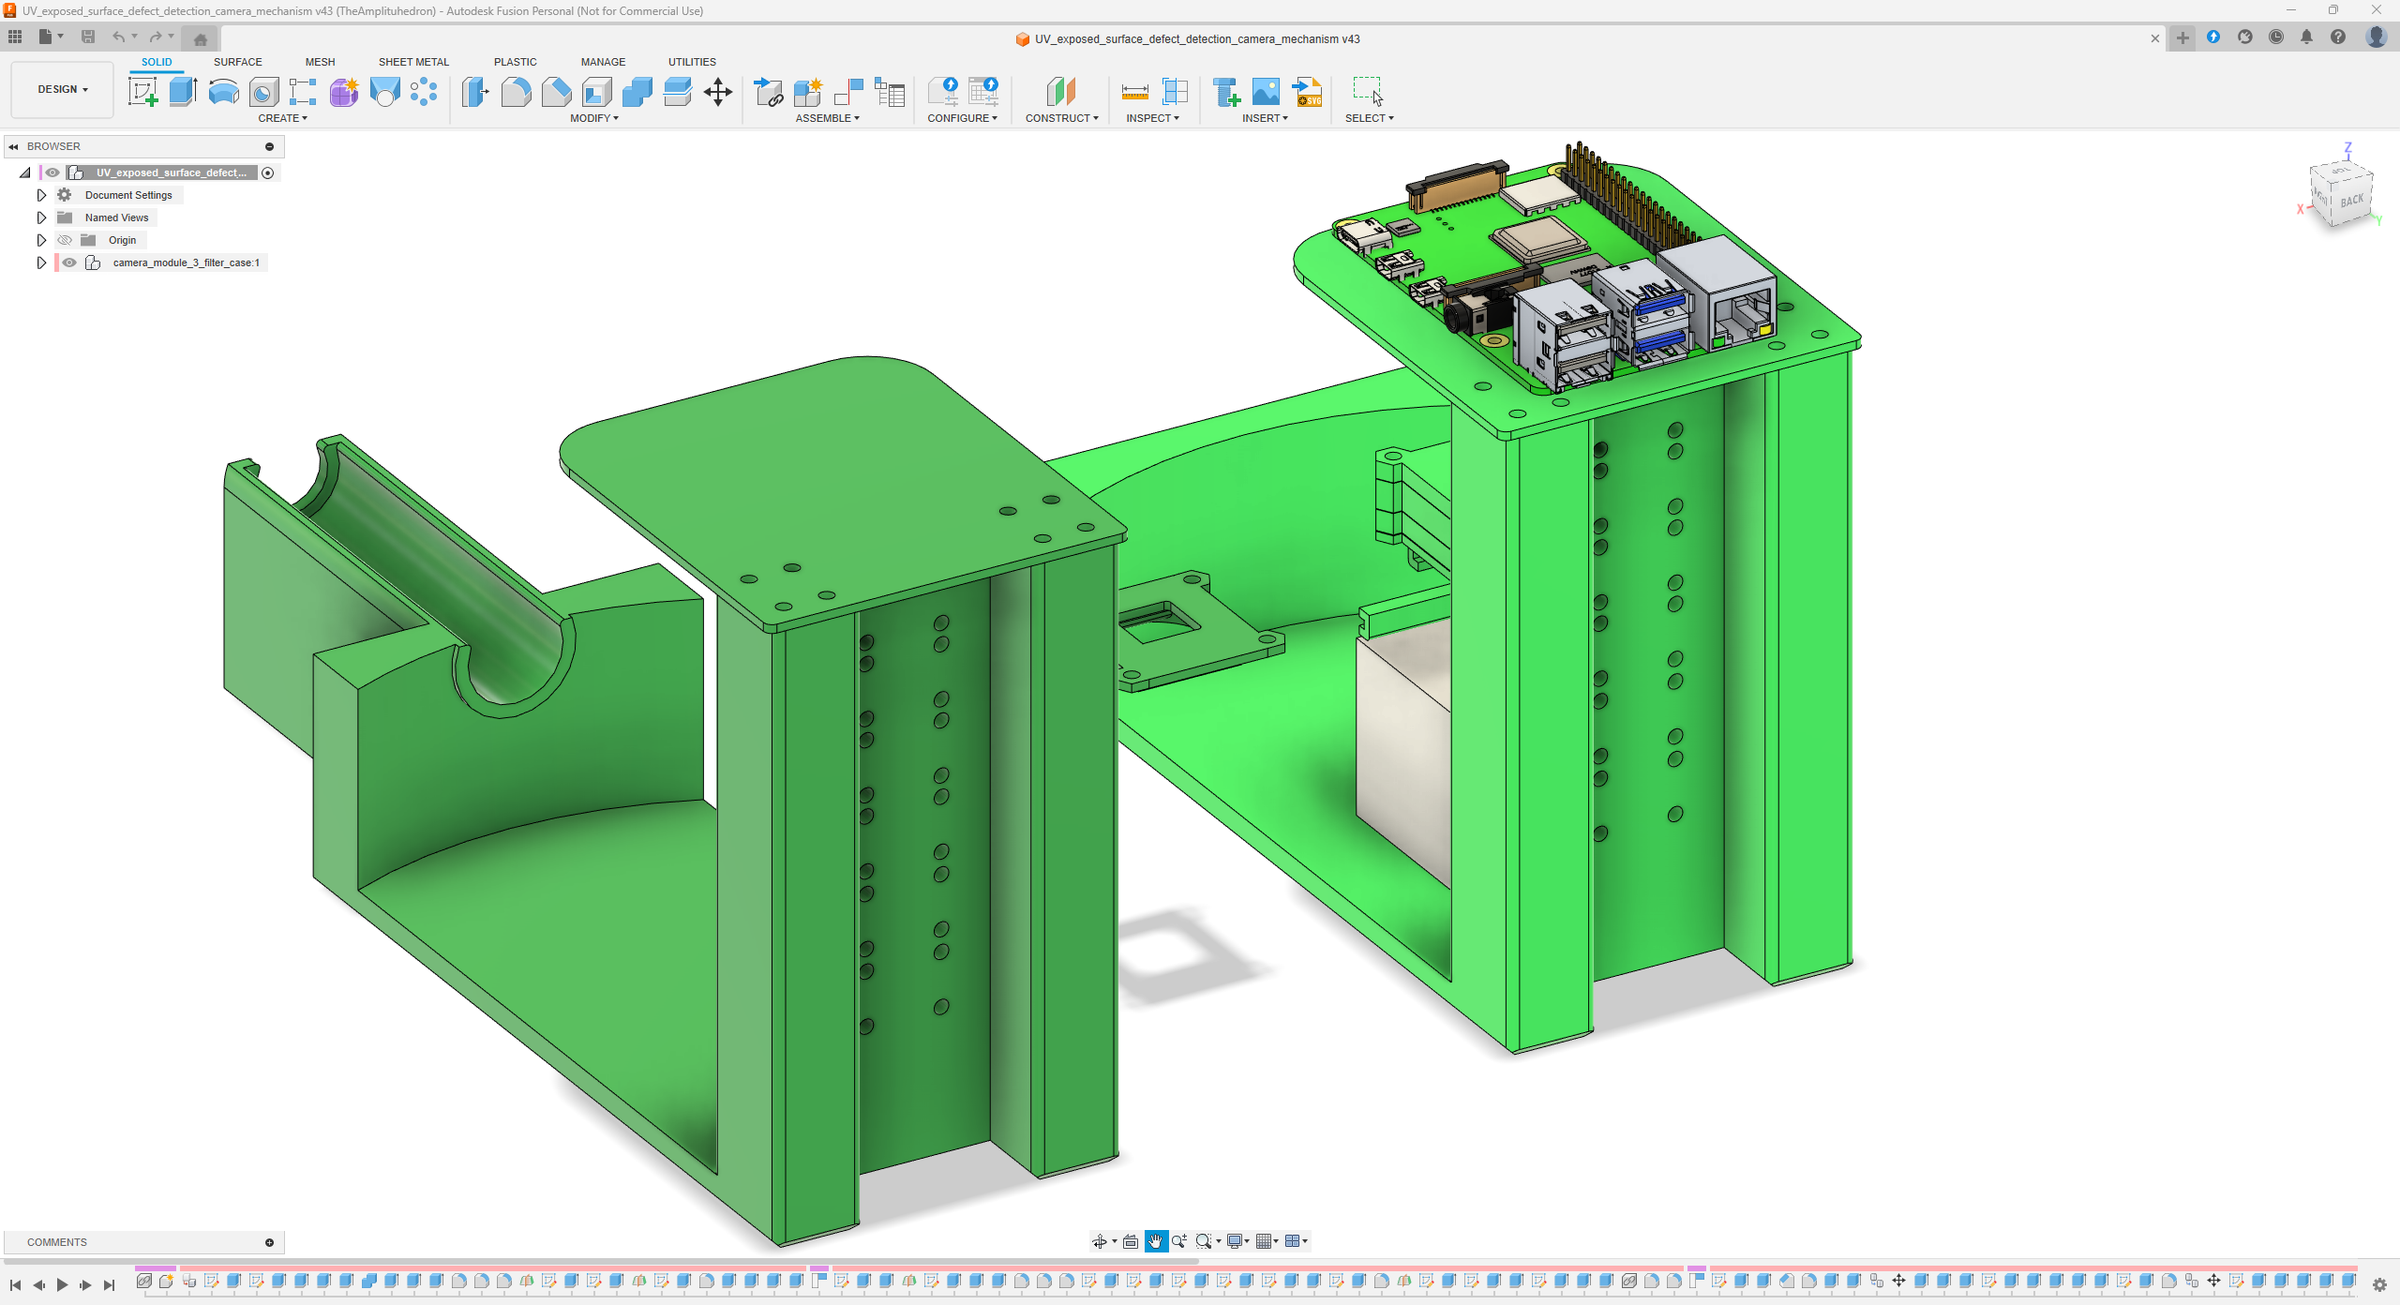The height and width of the screenshot is (1305, 2400).
Task: Click the BACK face of the ViewCube
Action: click(x=2351, y=201)
